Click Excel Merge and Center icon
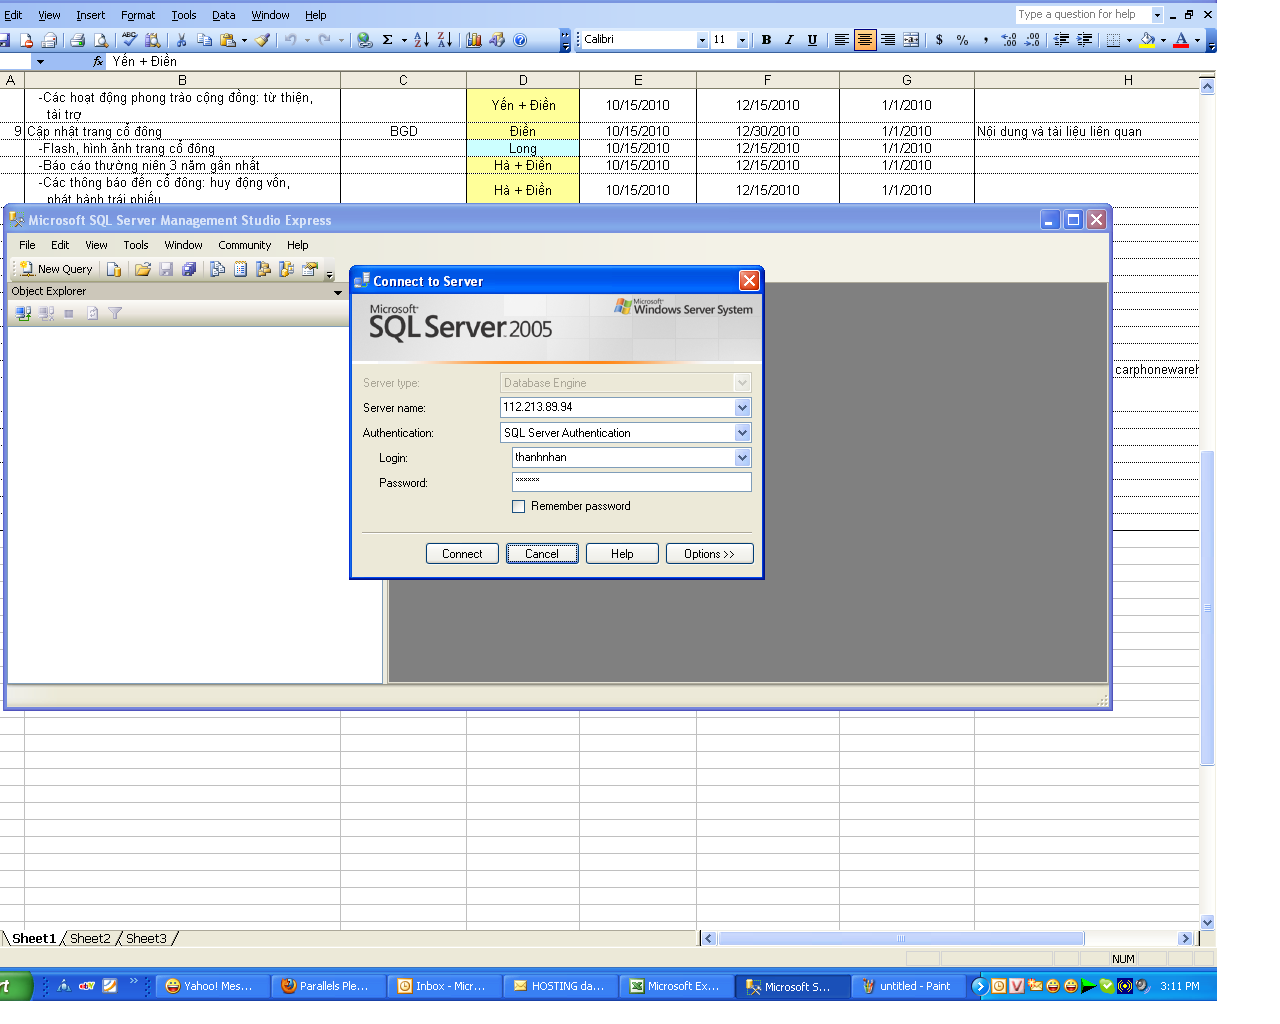The width and height of the screenshot is (1280, 1024). pos(911,40)
